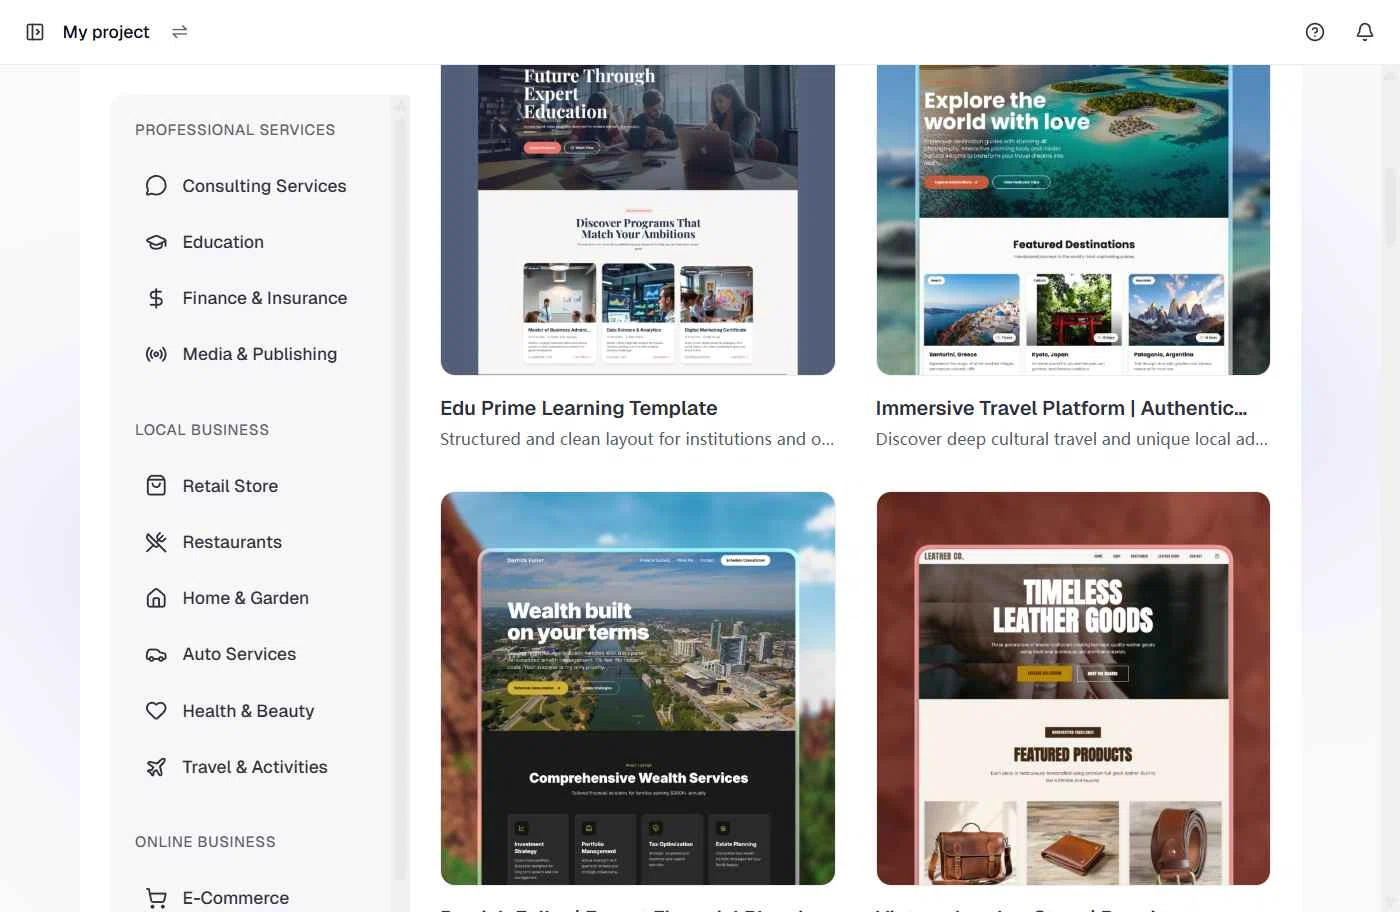
Task: Open the Wealth built on your terms thumbnail
Action: 638,688
